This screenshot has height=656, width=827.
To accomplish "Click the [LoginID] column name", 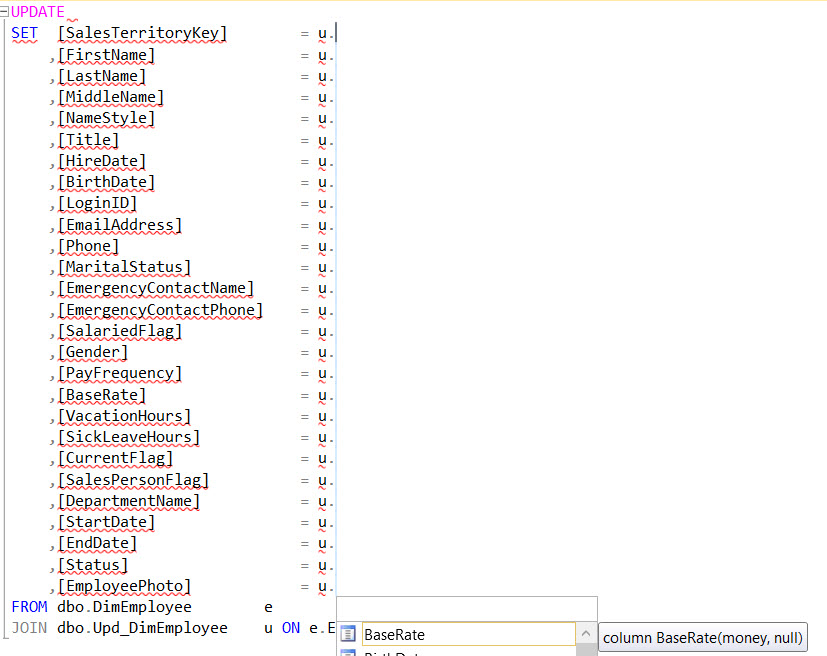I will [x=97, y=204].
